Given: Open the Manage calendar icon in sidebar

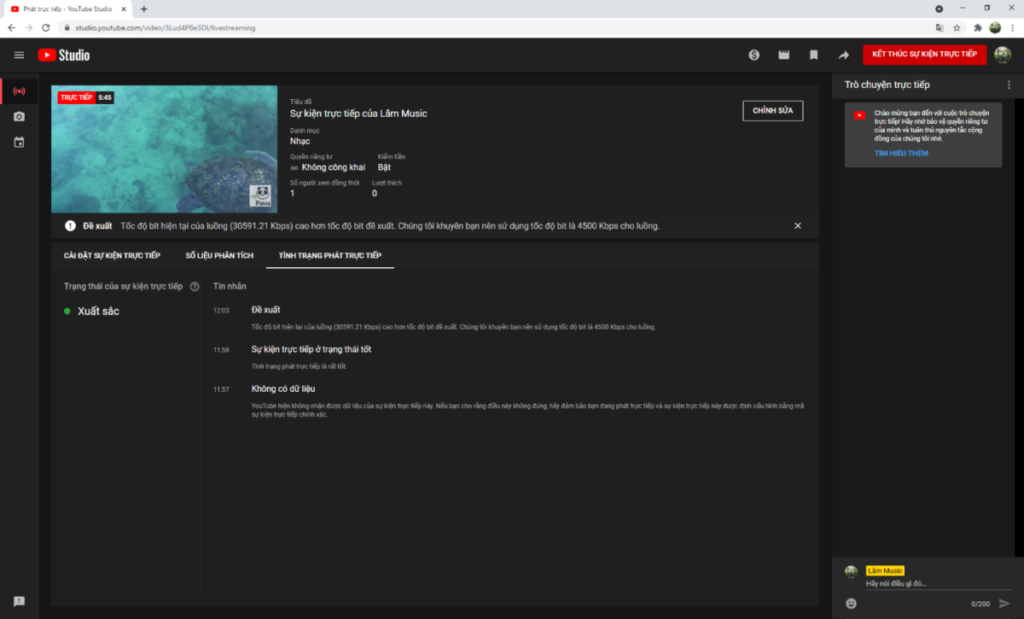Looking at the screenshot, I should coord(19,143).
